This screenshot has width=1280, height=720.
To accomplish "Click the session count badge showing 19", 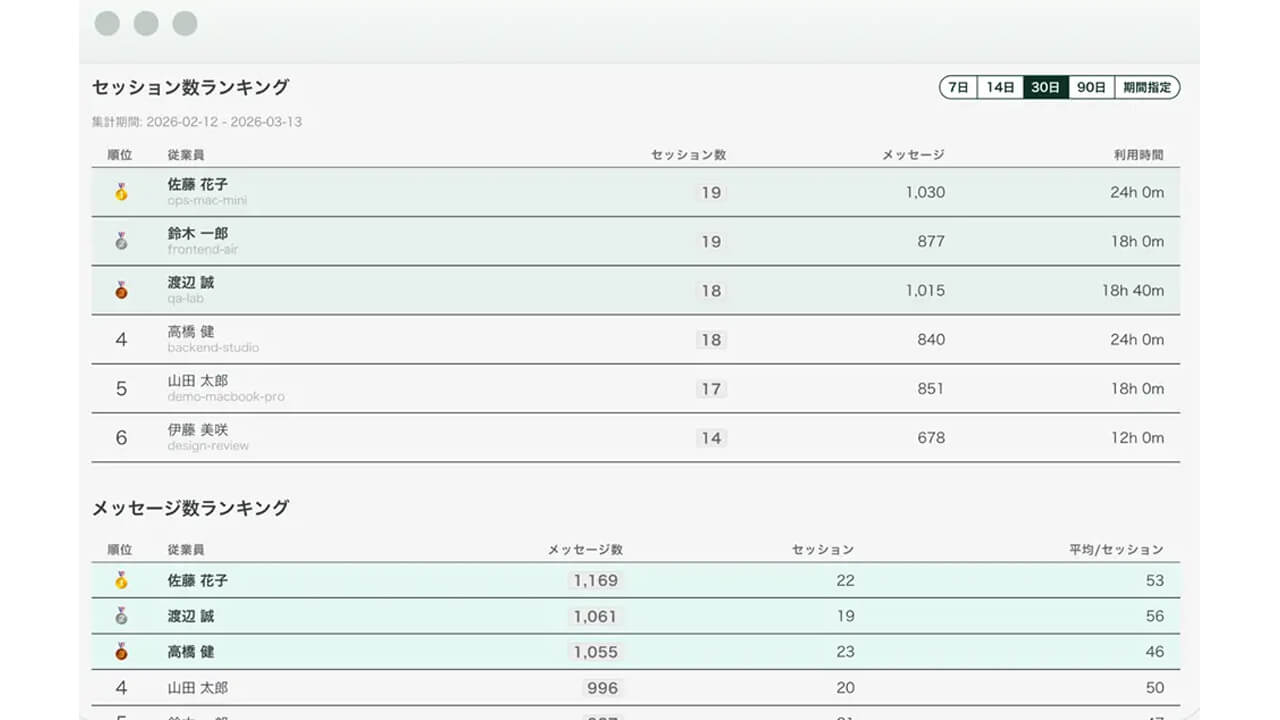I will [711, 193].
